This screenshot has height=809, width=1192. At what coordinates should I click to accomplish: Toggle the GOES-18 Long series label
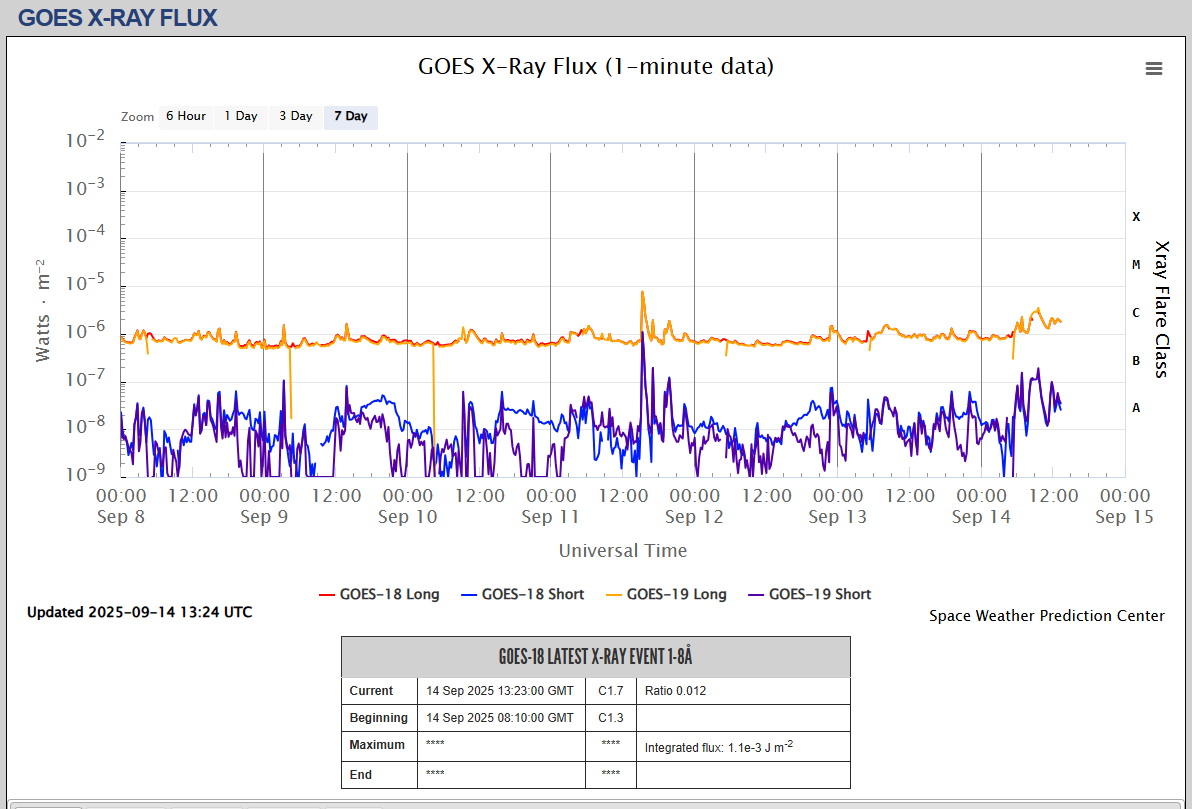tap(389, 594)
